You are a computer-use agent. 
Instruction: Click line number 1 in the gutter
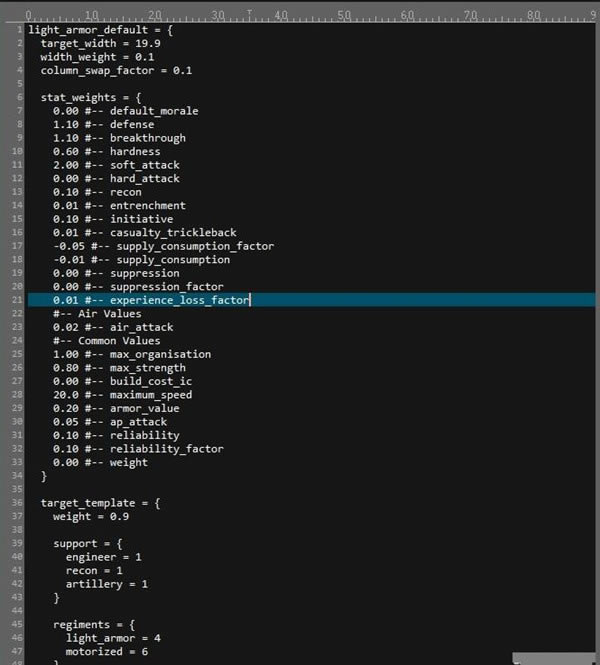[x=19, y=30]
